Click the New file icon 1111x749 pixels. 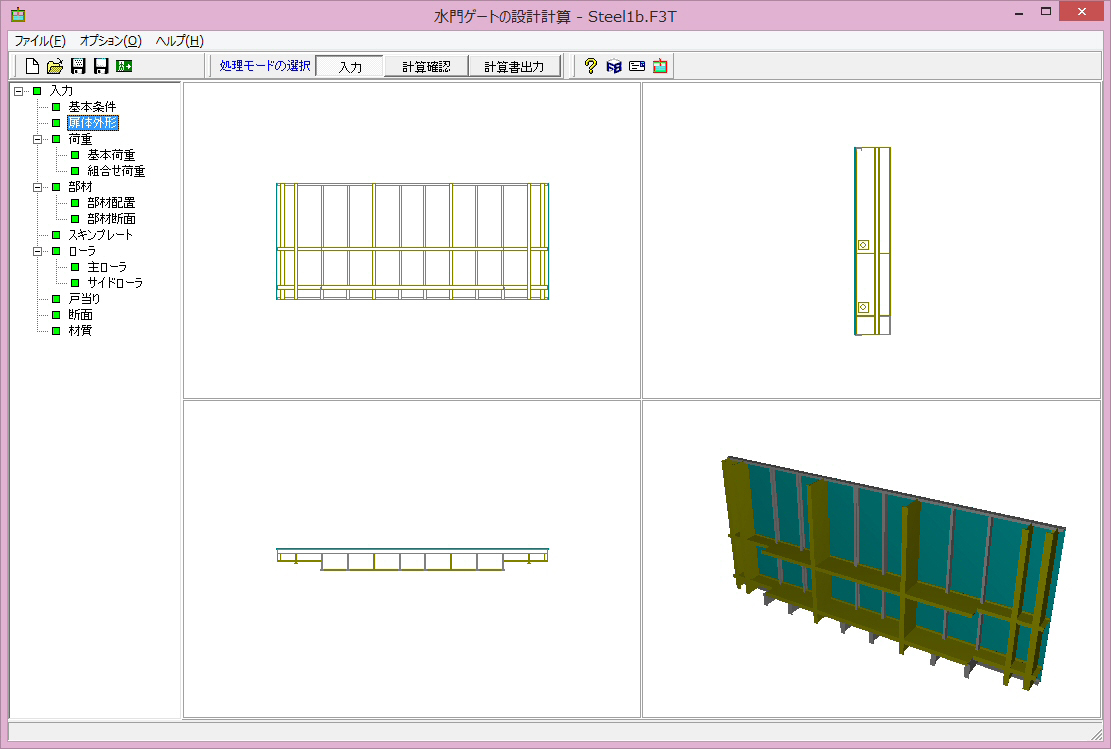pos(32,66)
